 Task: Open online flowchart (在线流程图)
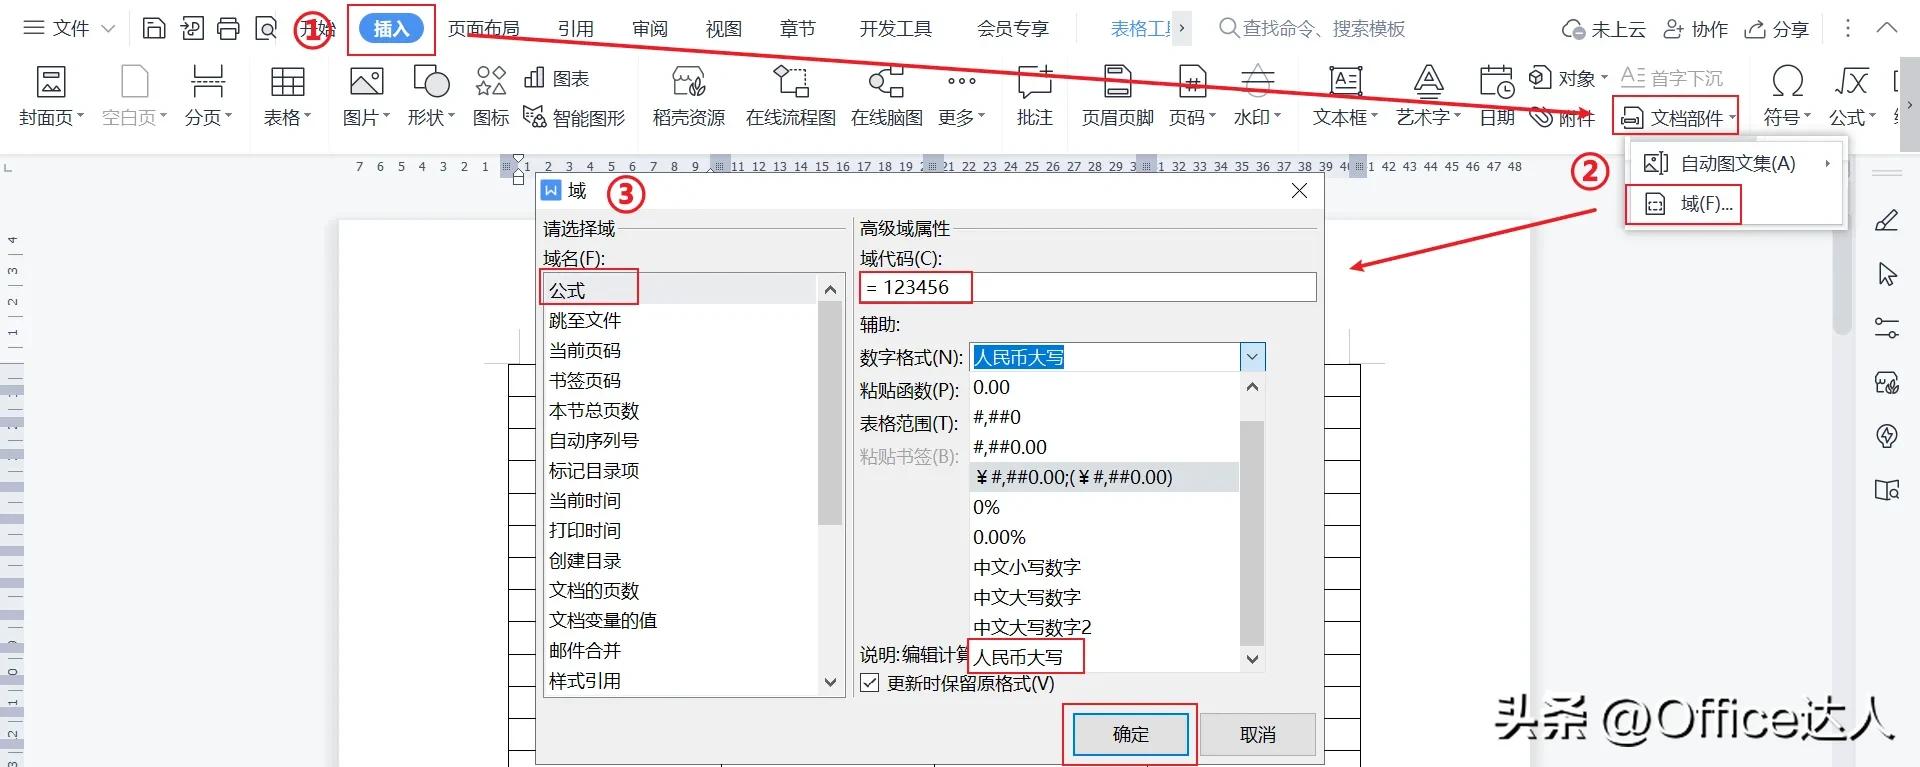791,96
